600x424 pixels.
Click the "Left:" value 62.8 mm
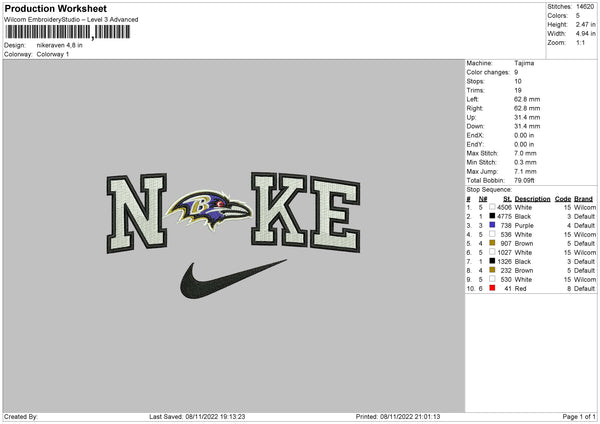point(527,99)
